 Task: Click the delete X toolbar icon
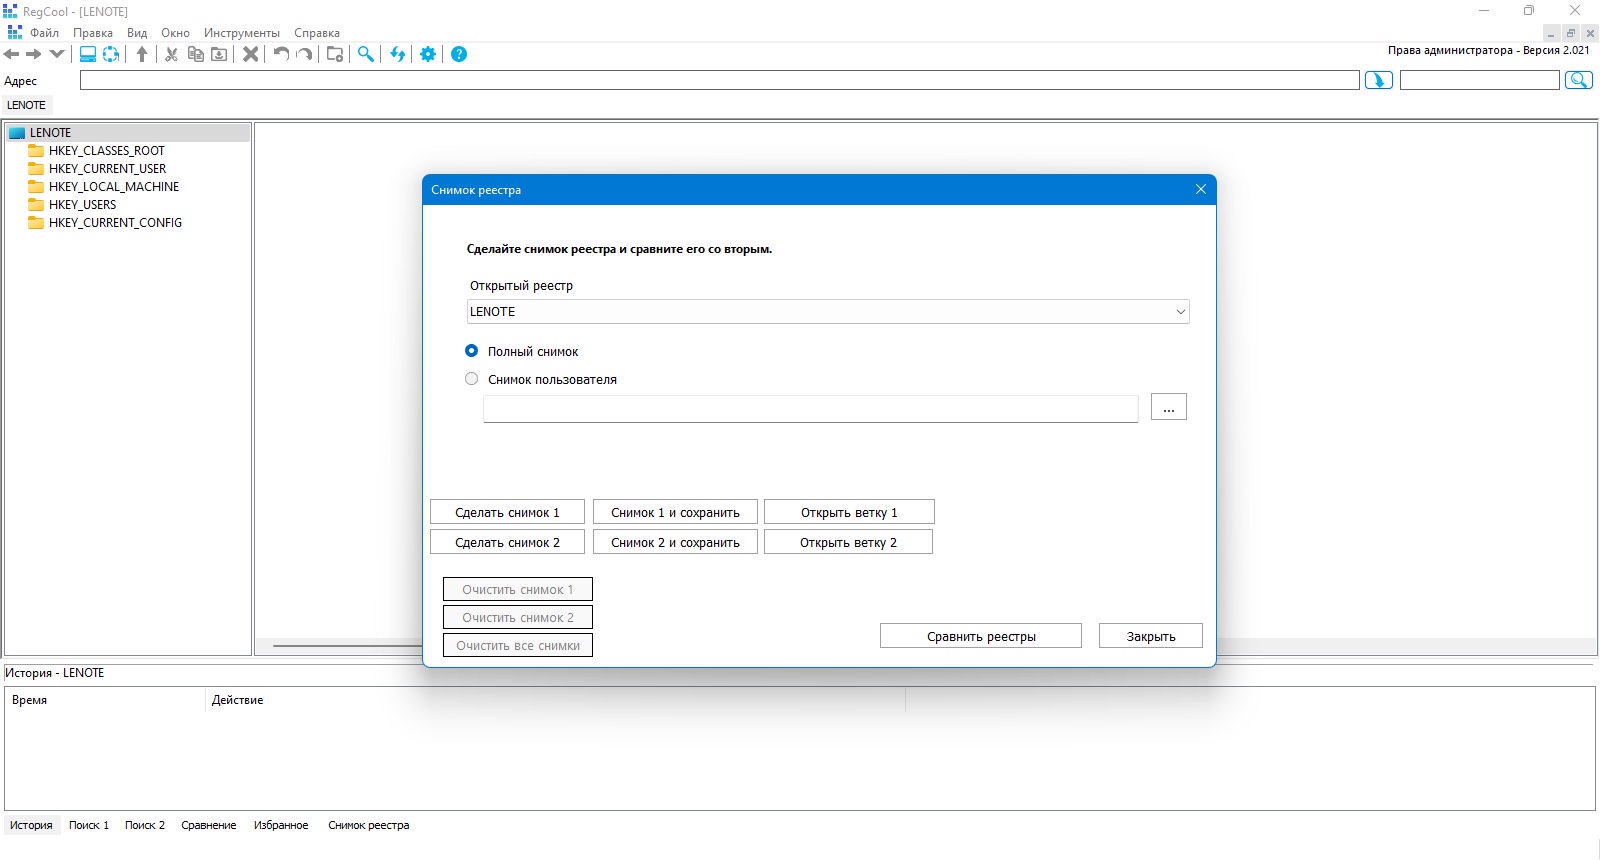tap(251, 54)
